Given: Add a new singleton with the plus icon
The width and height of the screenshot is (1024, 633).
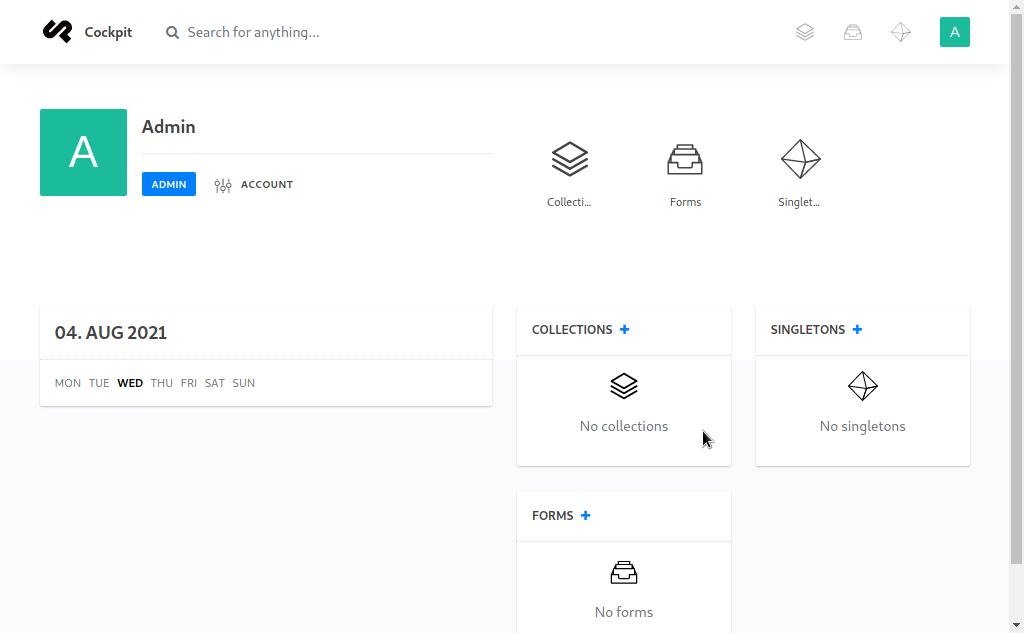Looking at the screenshot, I should coord(857,329).
